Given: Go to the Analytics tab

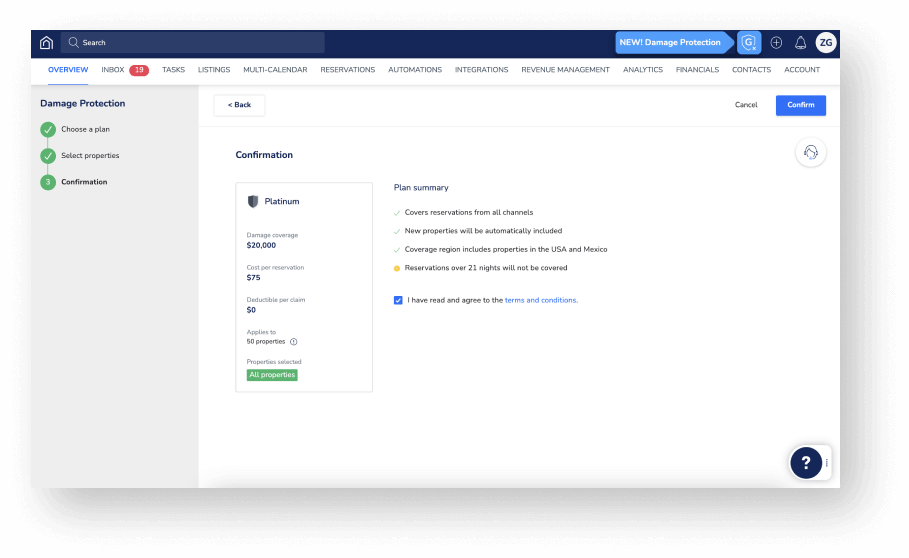Looking at the screenshot, I should (643, 70).
